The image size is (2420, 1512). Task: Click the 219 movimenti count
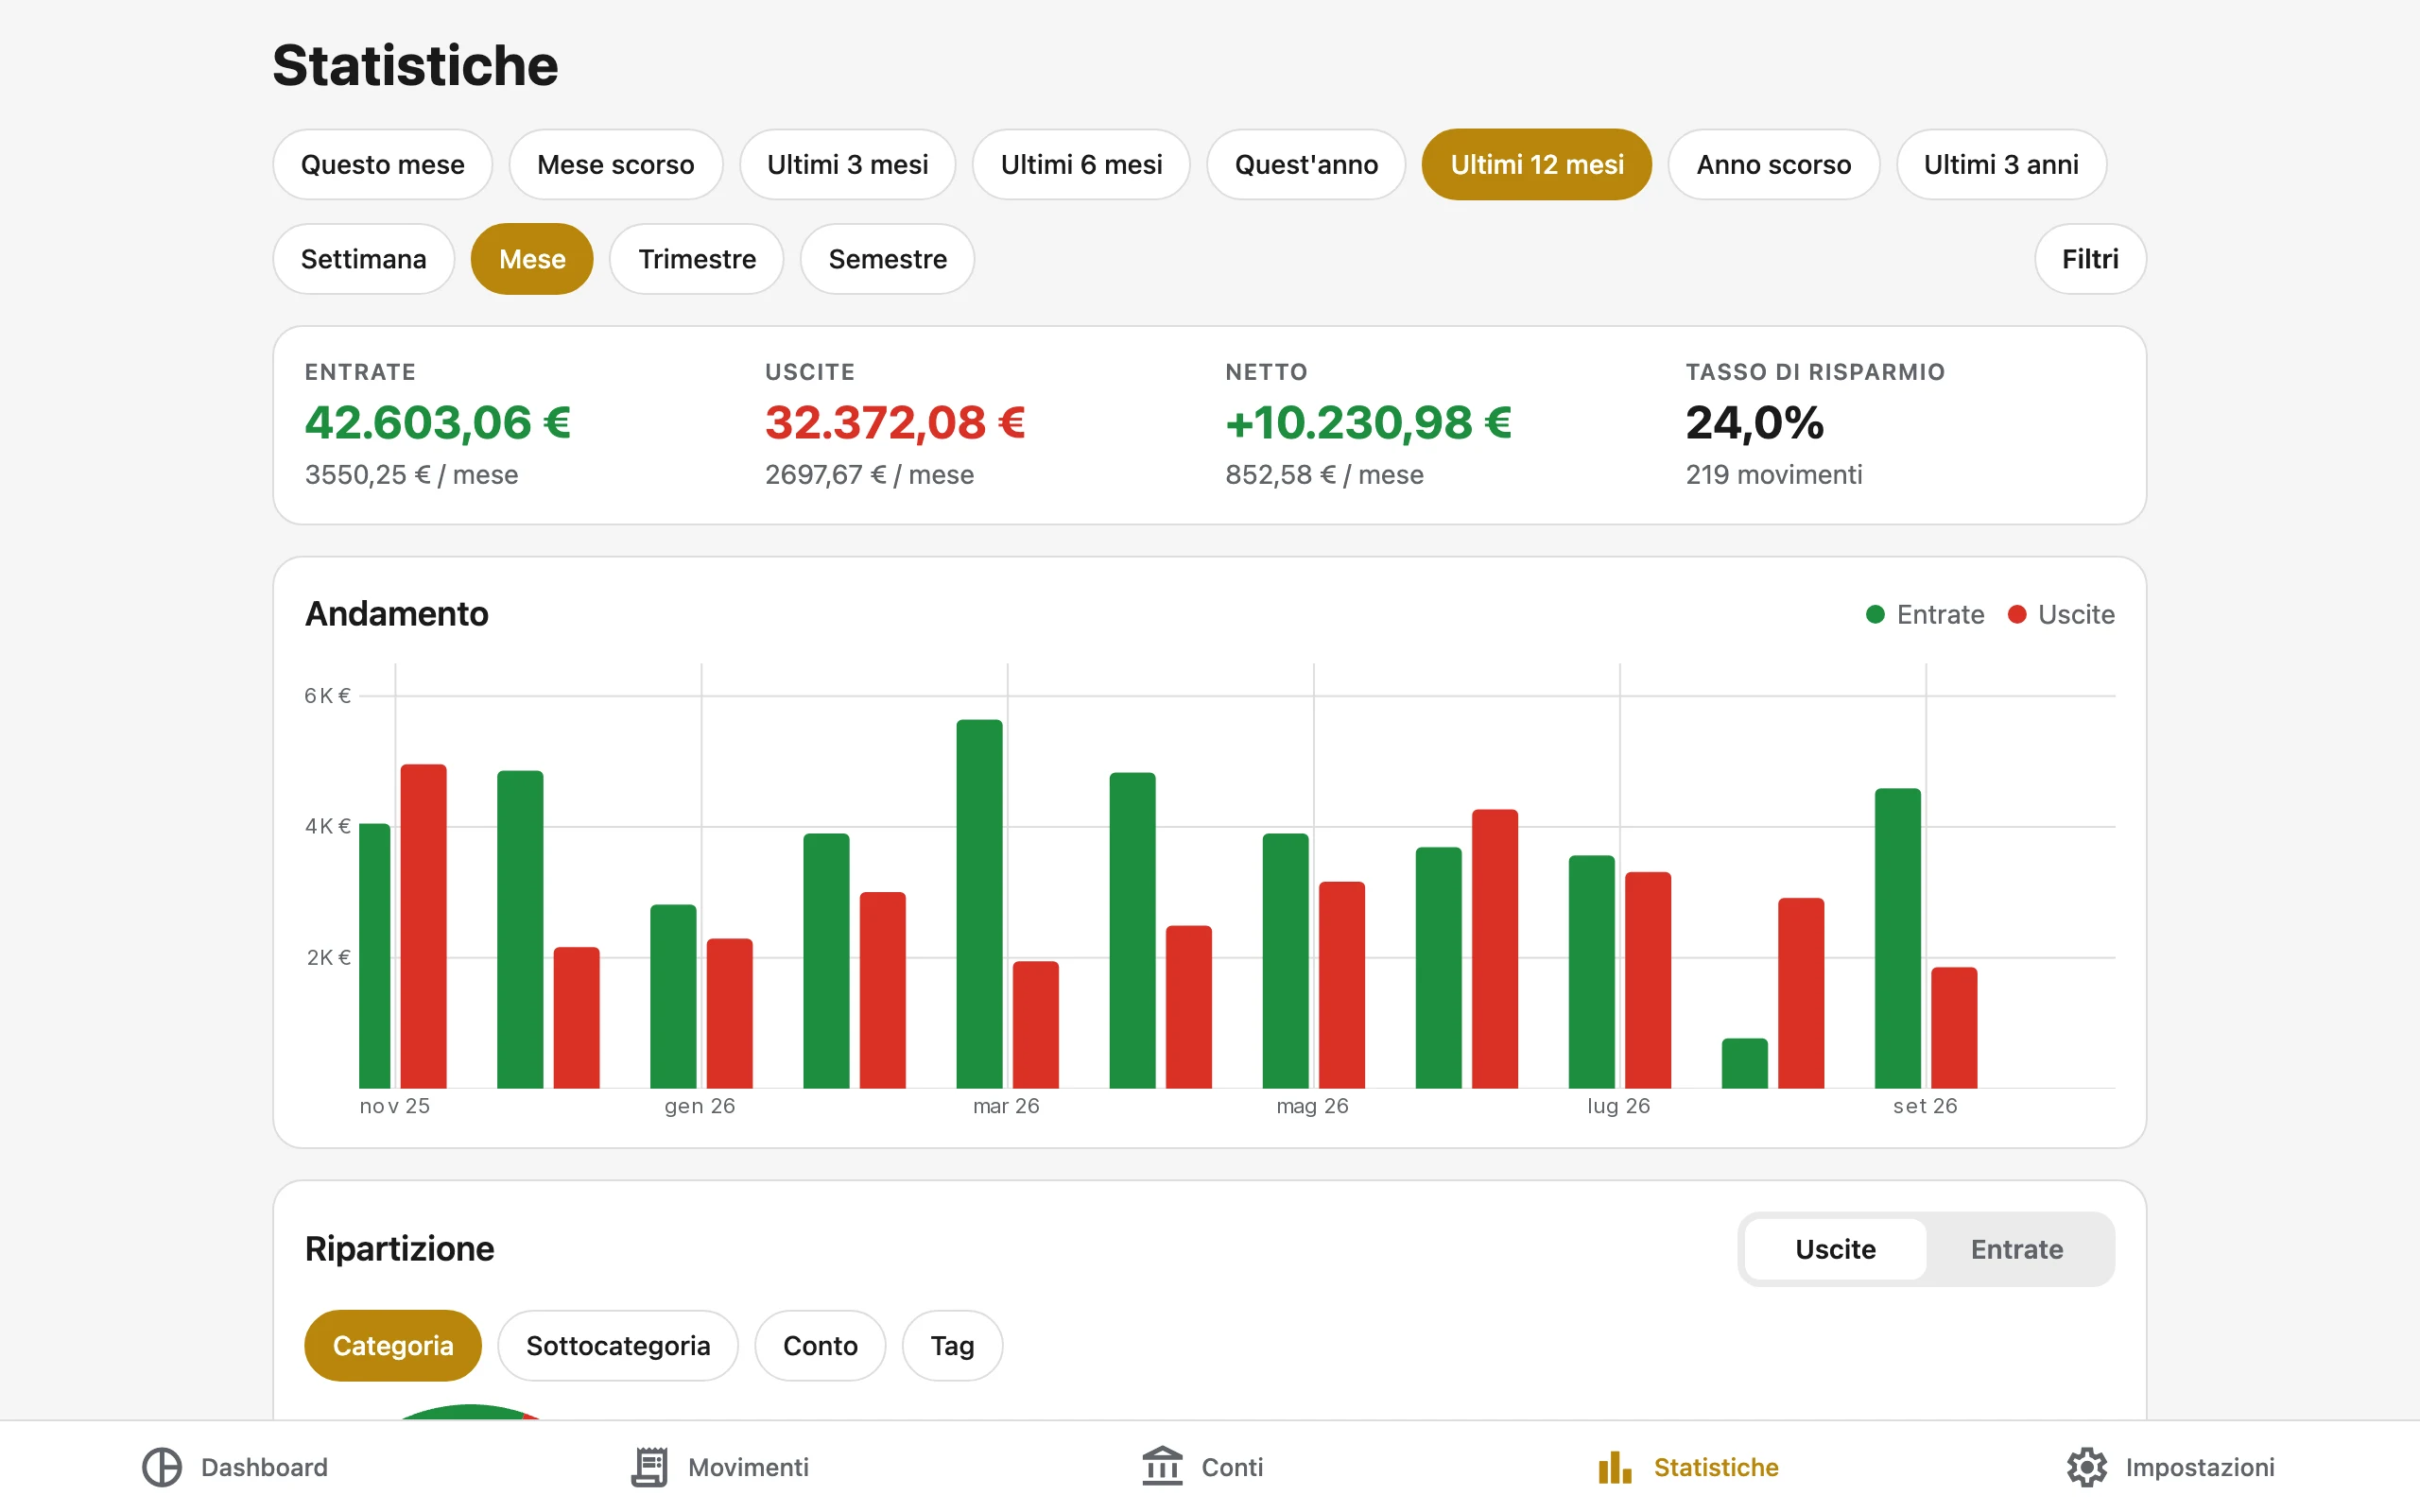click(1774, 474)
